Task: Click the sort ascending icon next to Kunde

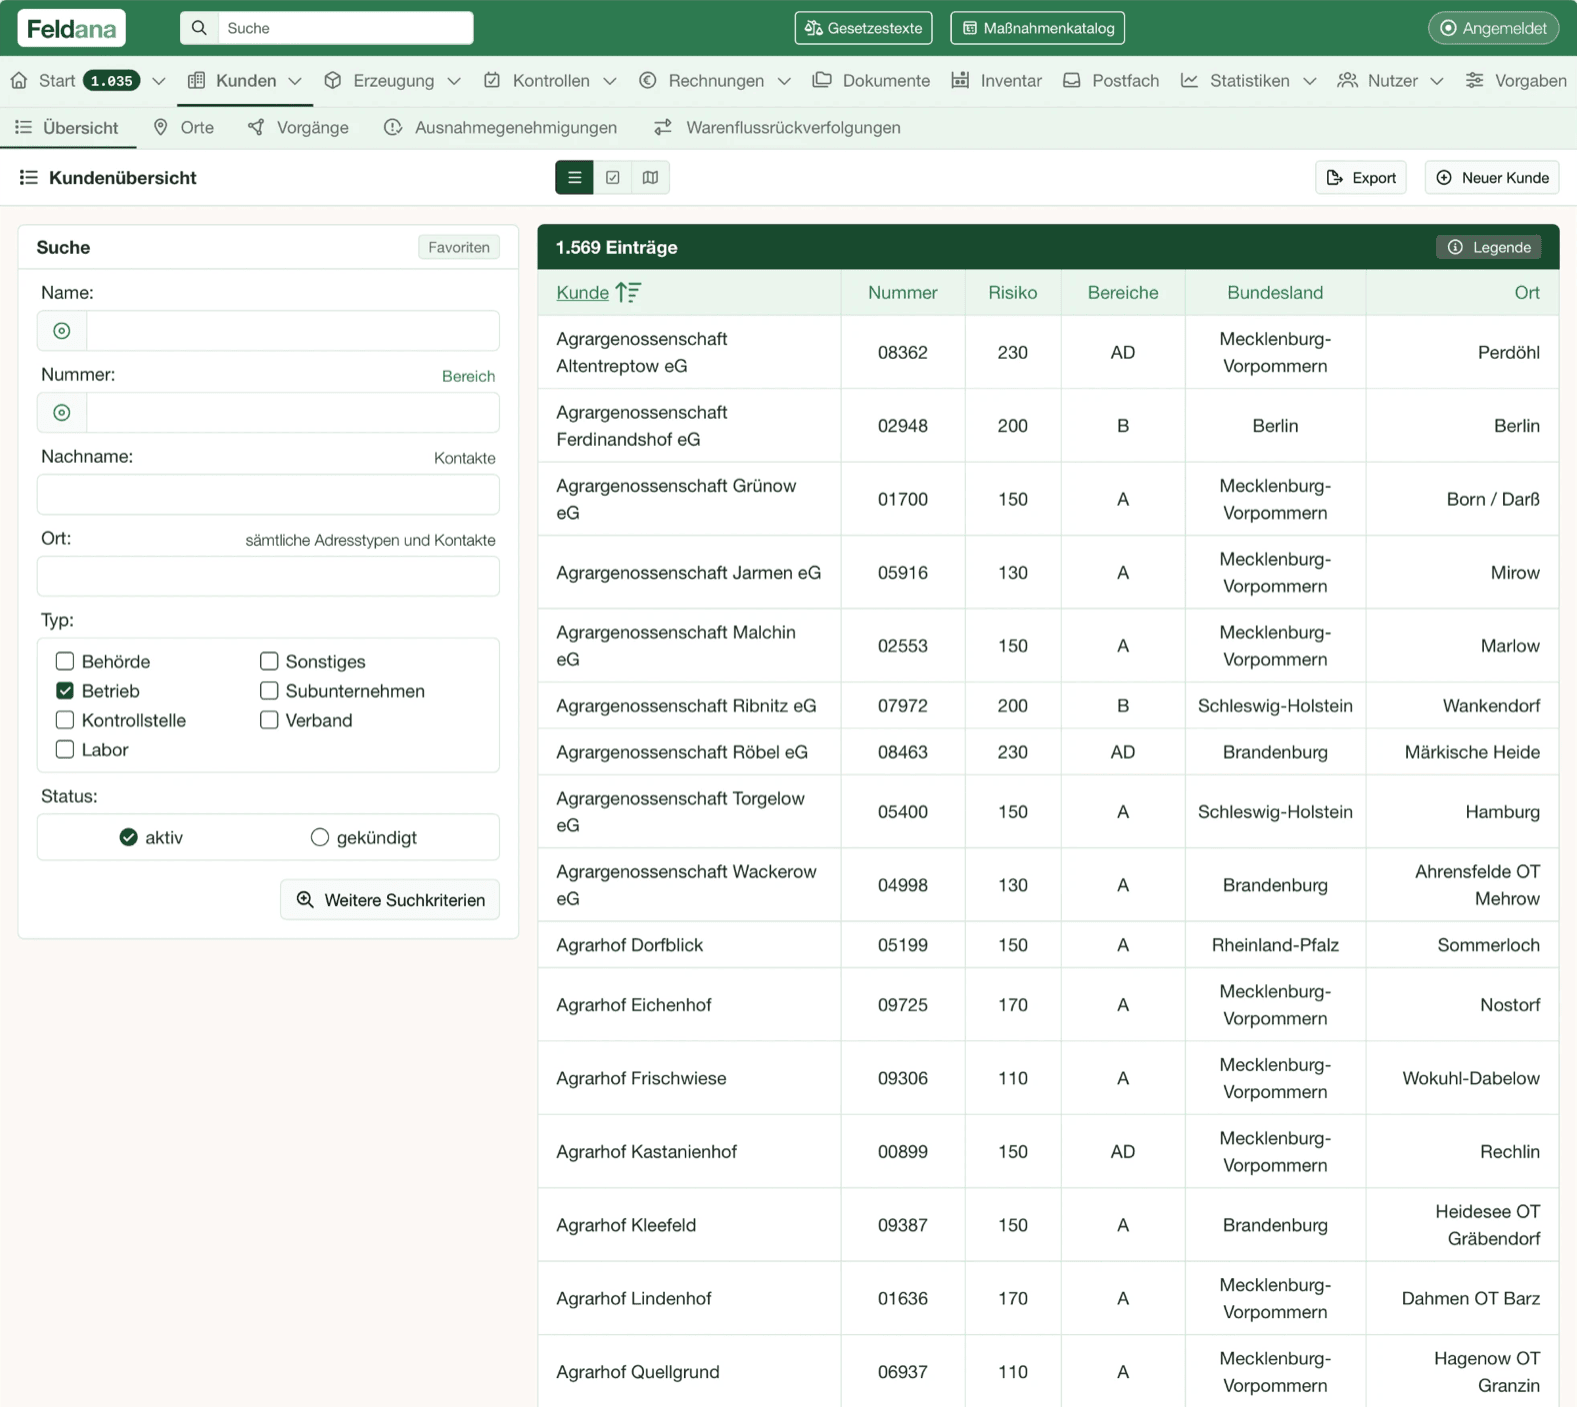Action: click(x=628, y=292)
